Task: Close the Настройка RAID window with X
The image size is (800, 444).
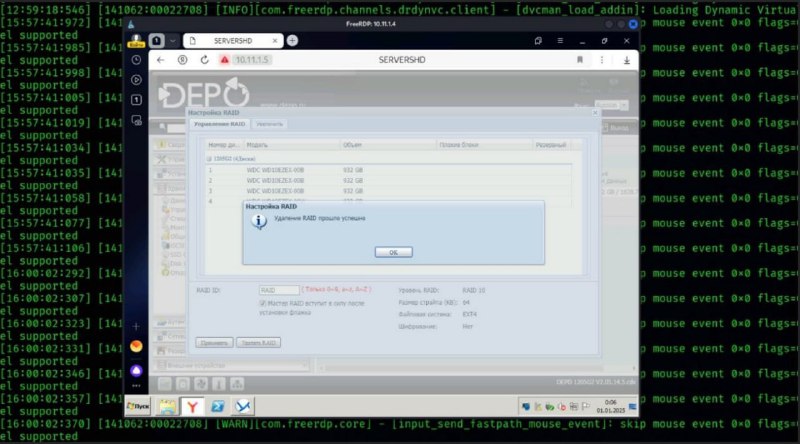Action: pyautogui.click(x=595, y=112)
